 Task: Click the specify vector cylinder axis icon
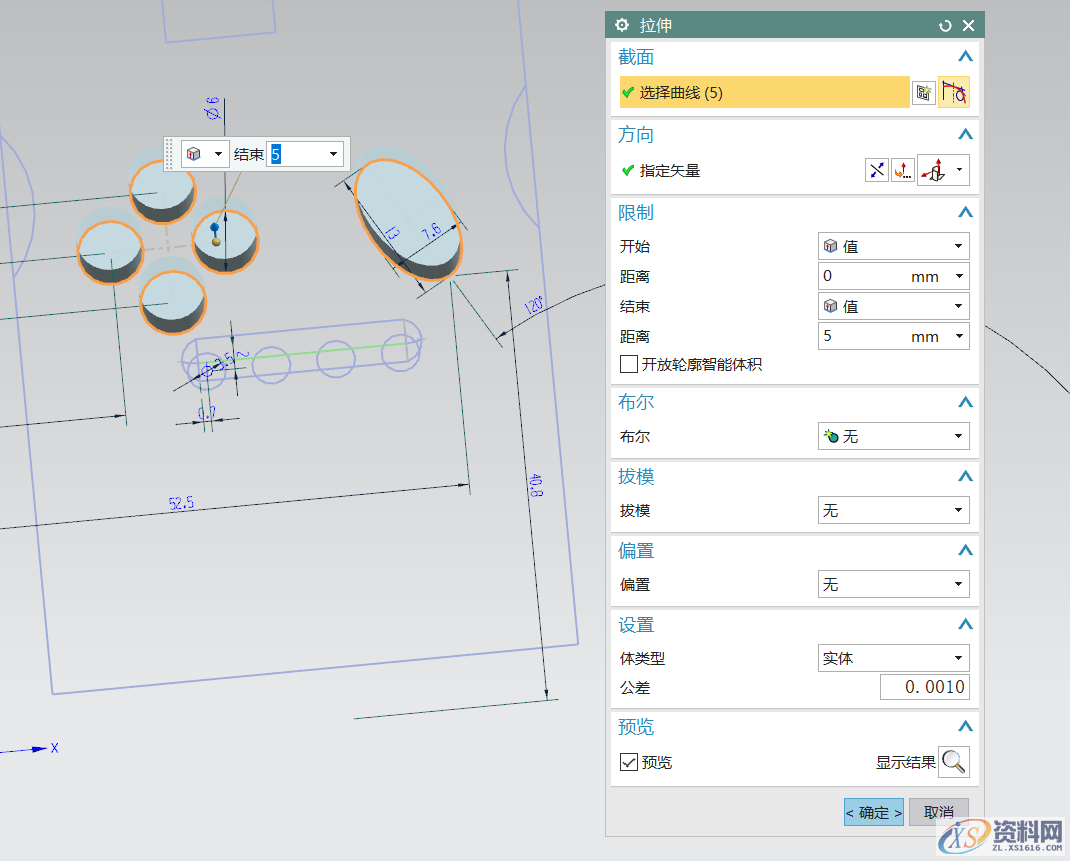pyautogui.click(x=938, y=170)
